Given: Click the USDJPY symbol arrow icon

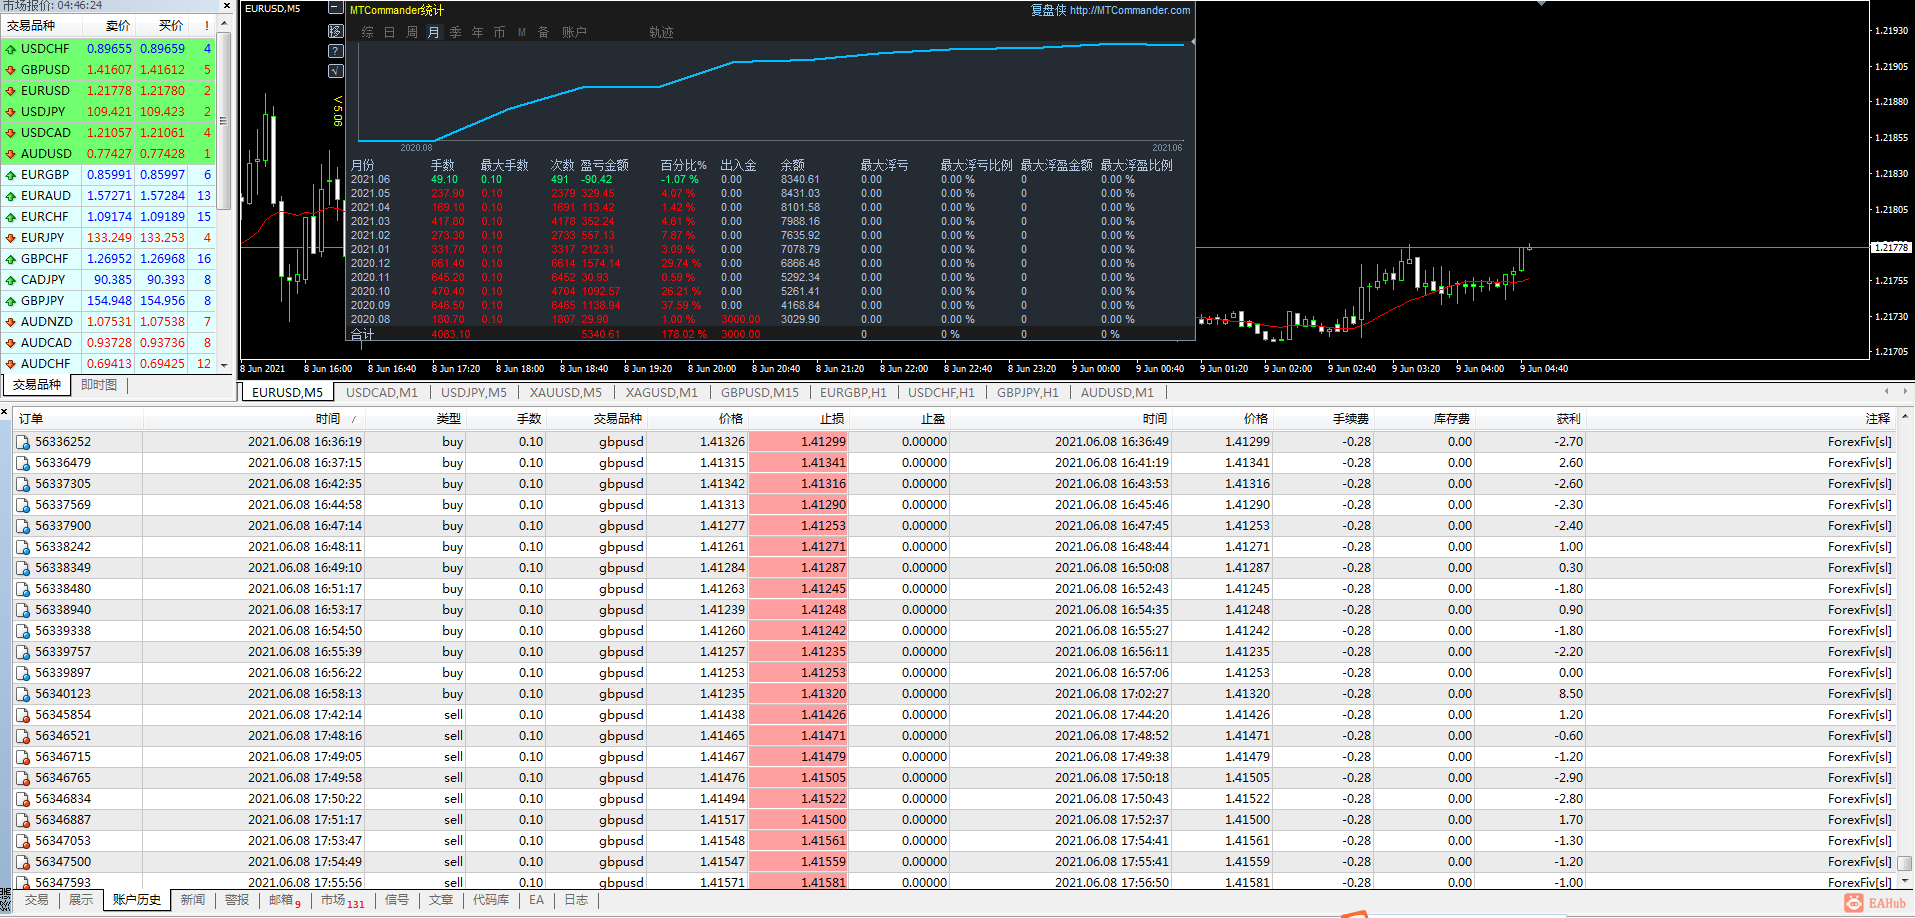Looking at the screenshot, I should 11,112.
